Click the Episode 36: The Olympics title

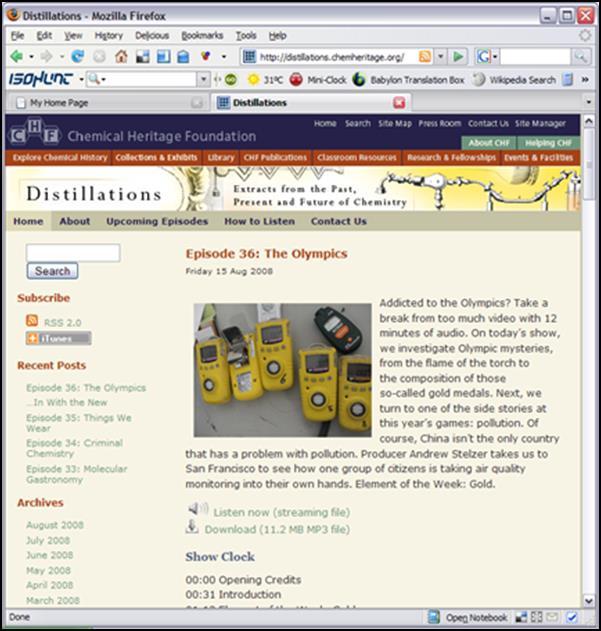266,254
